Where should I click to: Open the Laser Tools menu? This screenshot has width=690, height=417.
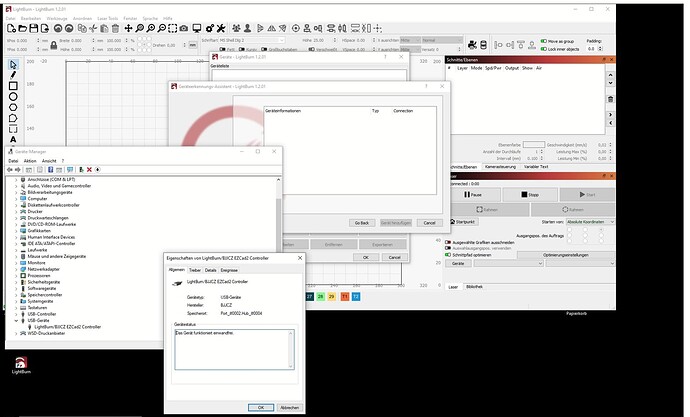tap(107, 18)
